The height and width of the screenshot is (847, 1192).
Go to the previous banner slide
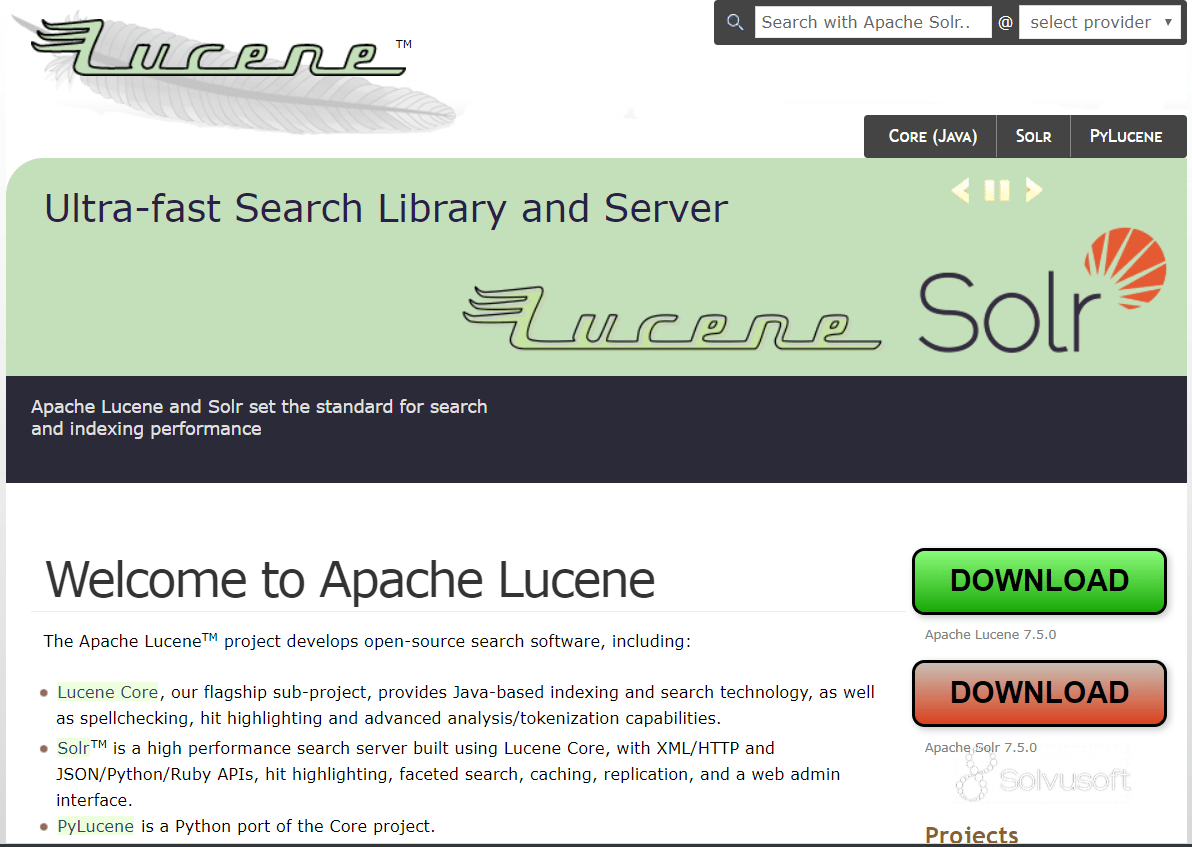coord(960,190)
